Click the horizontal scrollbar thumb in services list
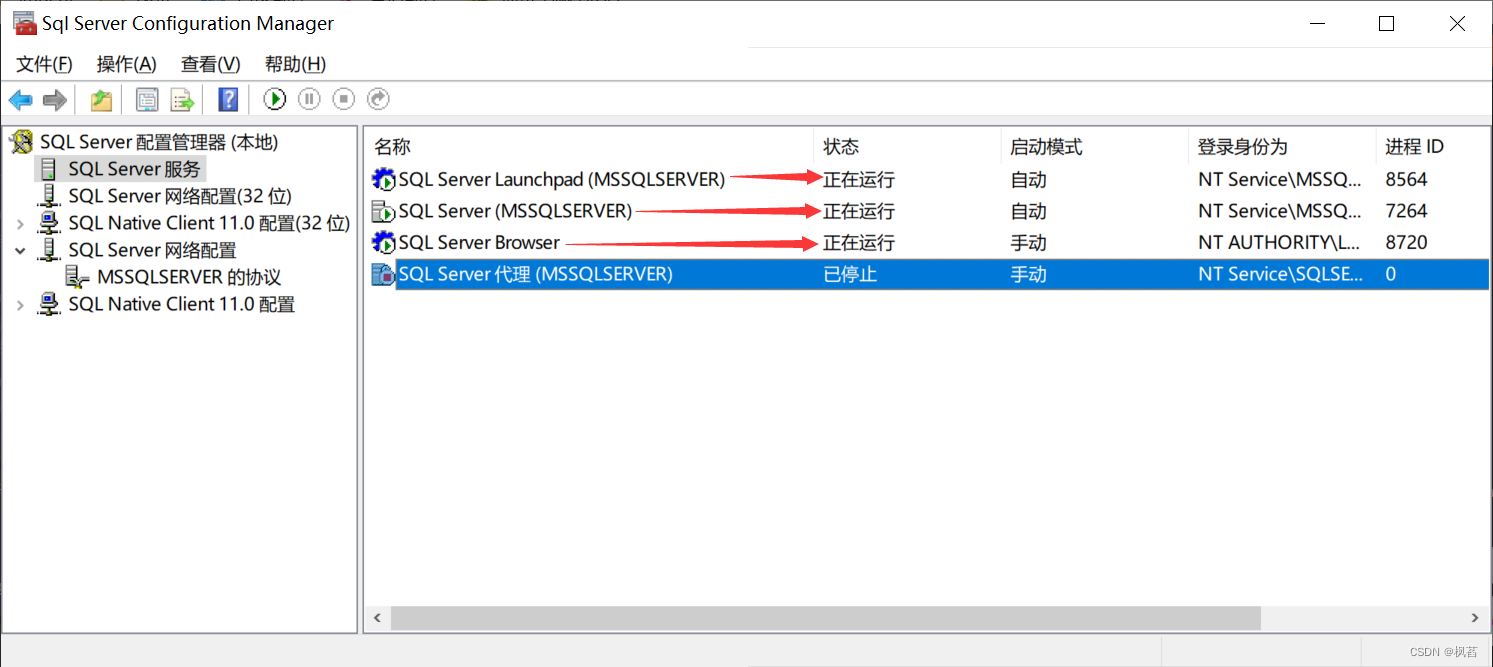Image resolution: width=1493 pixels, height=667 pixels. (826, 619)
